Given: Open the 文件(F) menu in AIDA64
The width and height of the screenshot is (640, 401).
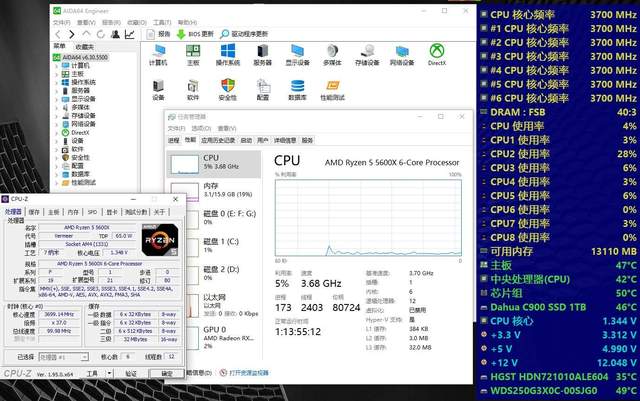Looking at the screenshot, I should [x=62, y=22].
